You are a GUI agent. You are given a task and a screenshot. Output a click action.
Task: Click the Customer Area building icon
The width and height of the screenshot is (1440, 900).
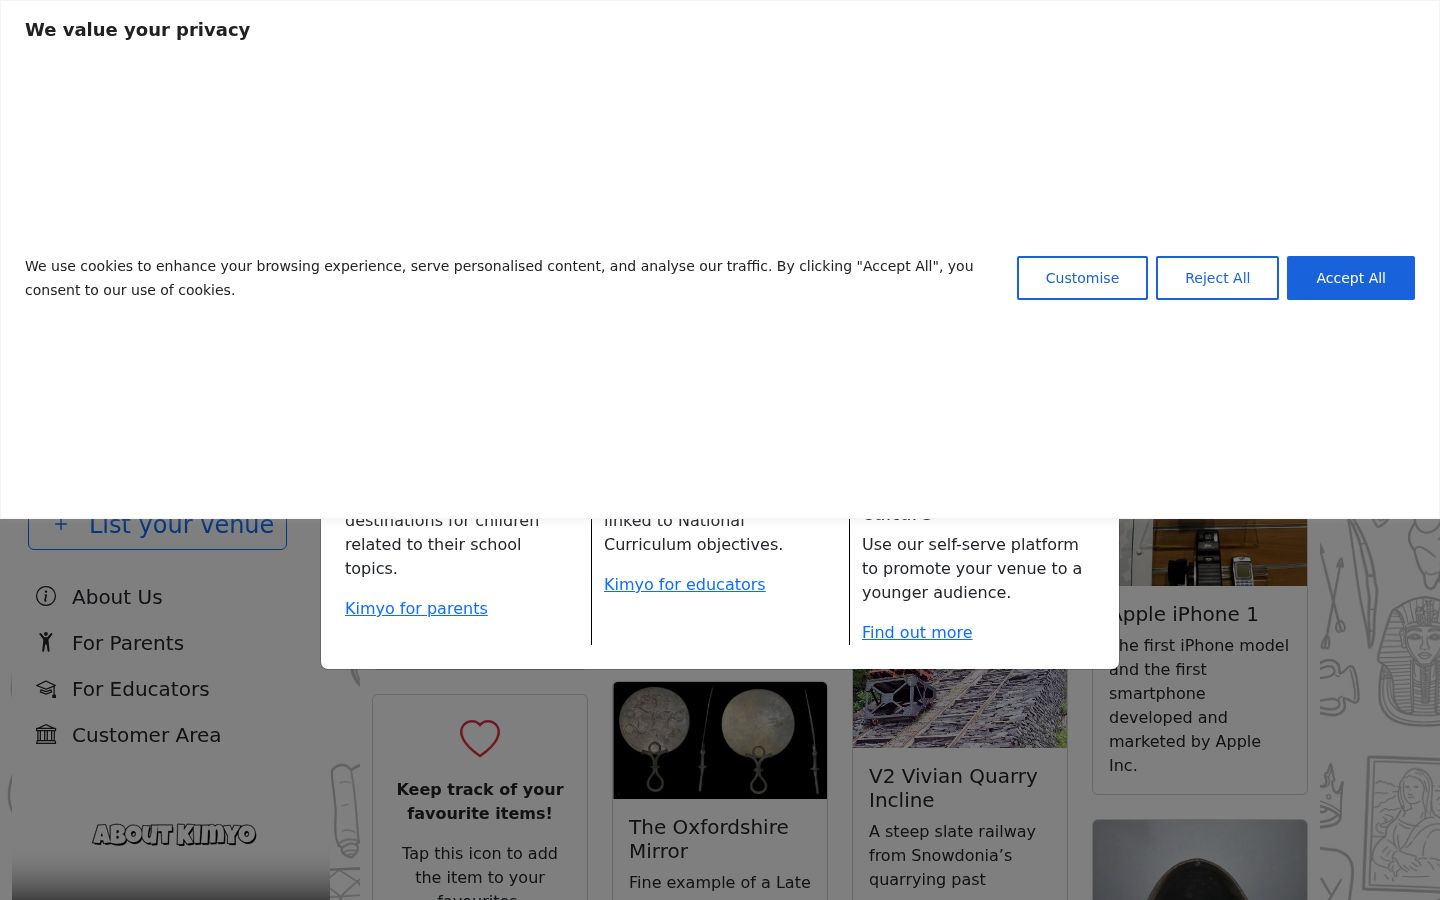pyautogui.click(x=46, y=735)
